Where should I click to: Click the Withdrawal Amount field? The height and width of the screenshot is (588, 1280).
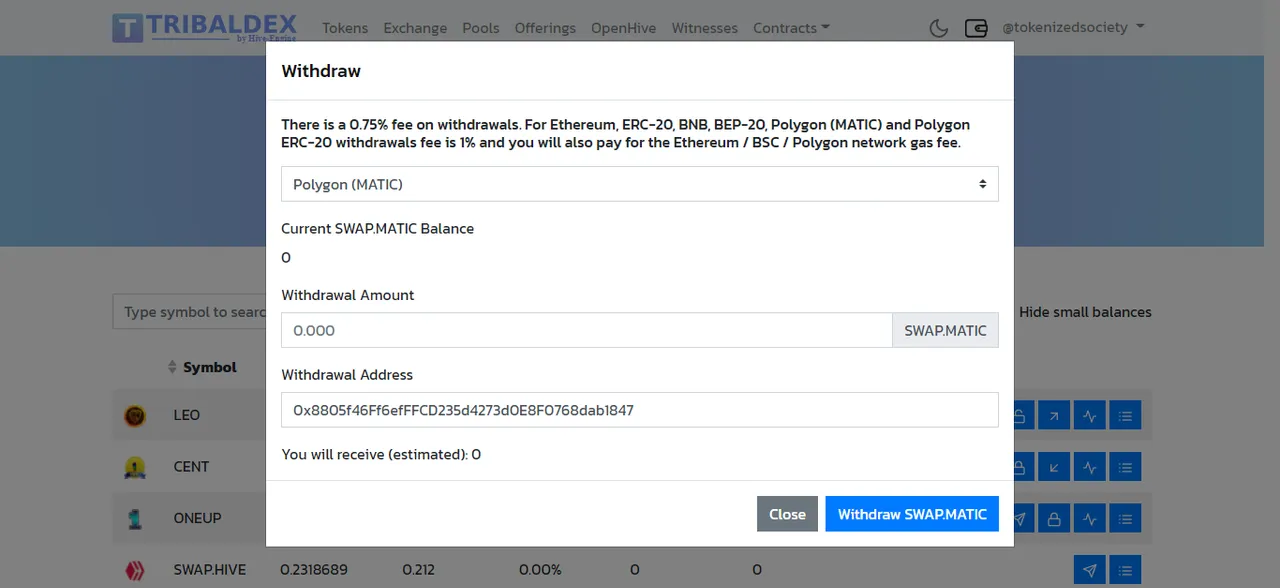tap(587, 330)
